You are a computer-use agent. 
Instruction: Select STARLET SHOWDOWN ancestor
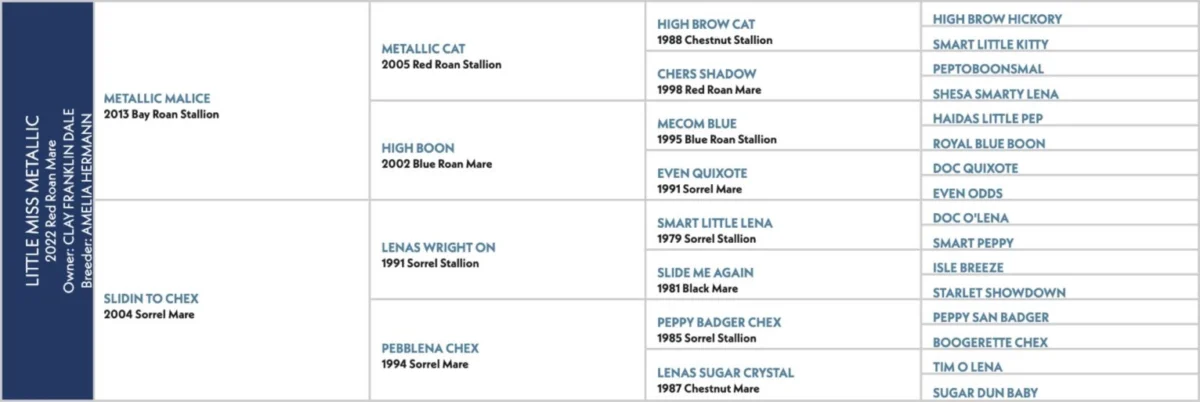pyautogui.click(x=999, y=293)
